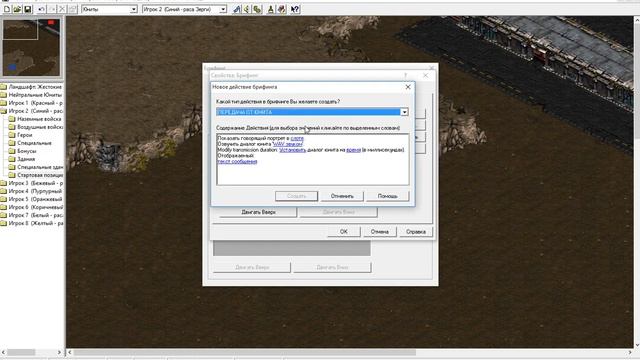640x360 pixels.
Task: Click the minimap thumbnail
Action: click(x=31, y=48)
